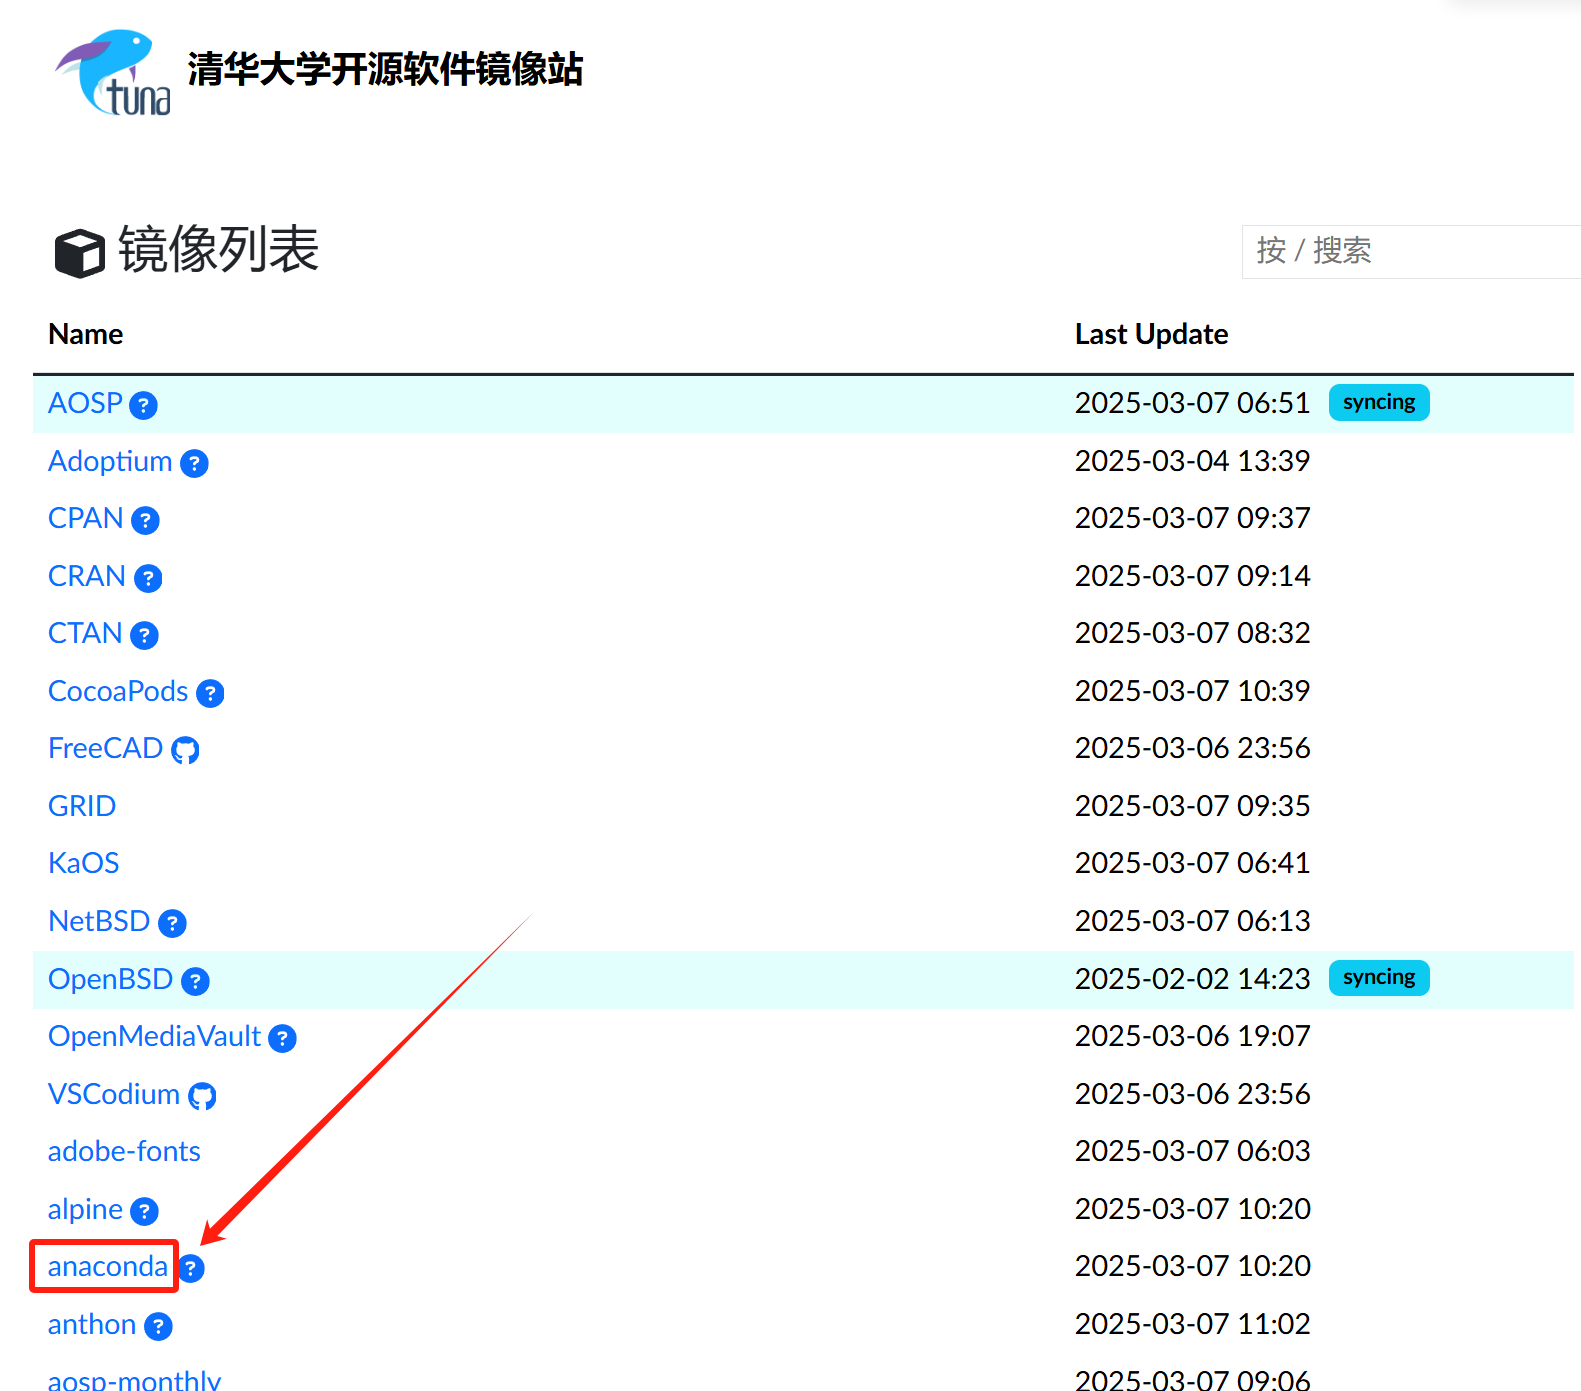Click the Last Update column header

point(1152,334)
